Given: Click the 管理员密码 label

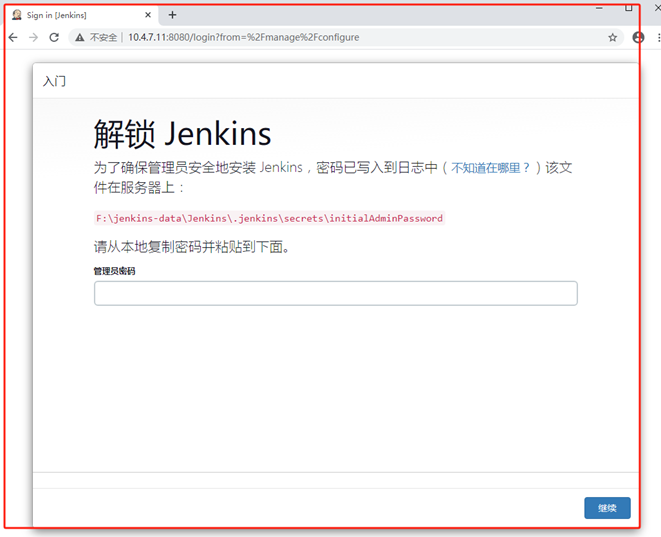Looking at the screenshot, I should [114, 271].
